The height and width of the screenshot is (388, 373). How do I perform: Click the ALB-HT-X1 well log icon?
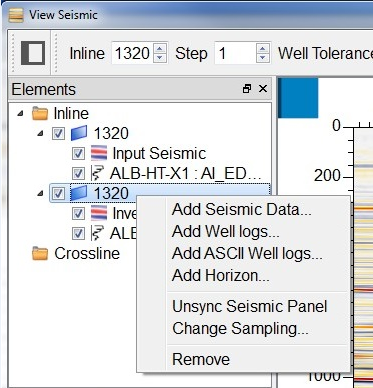tap(97, 173)
